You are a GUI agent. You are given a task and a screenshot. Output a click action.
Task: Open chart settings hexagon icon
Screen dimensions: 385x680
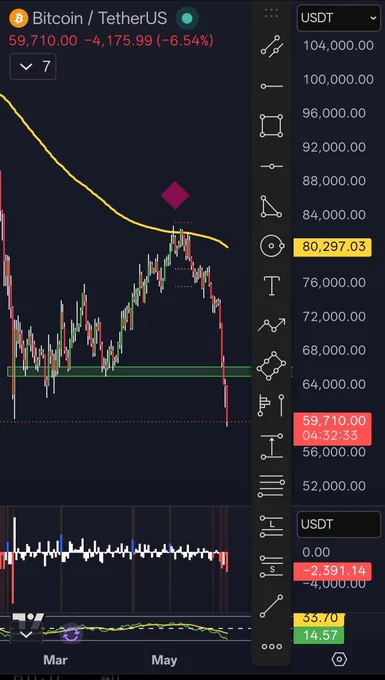point(339,660)
